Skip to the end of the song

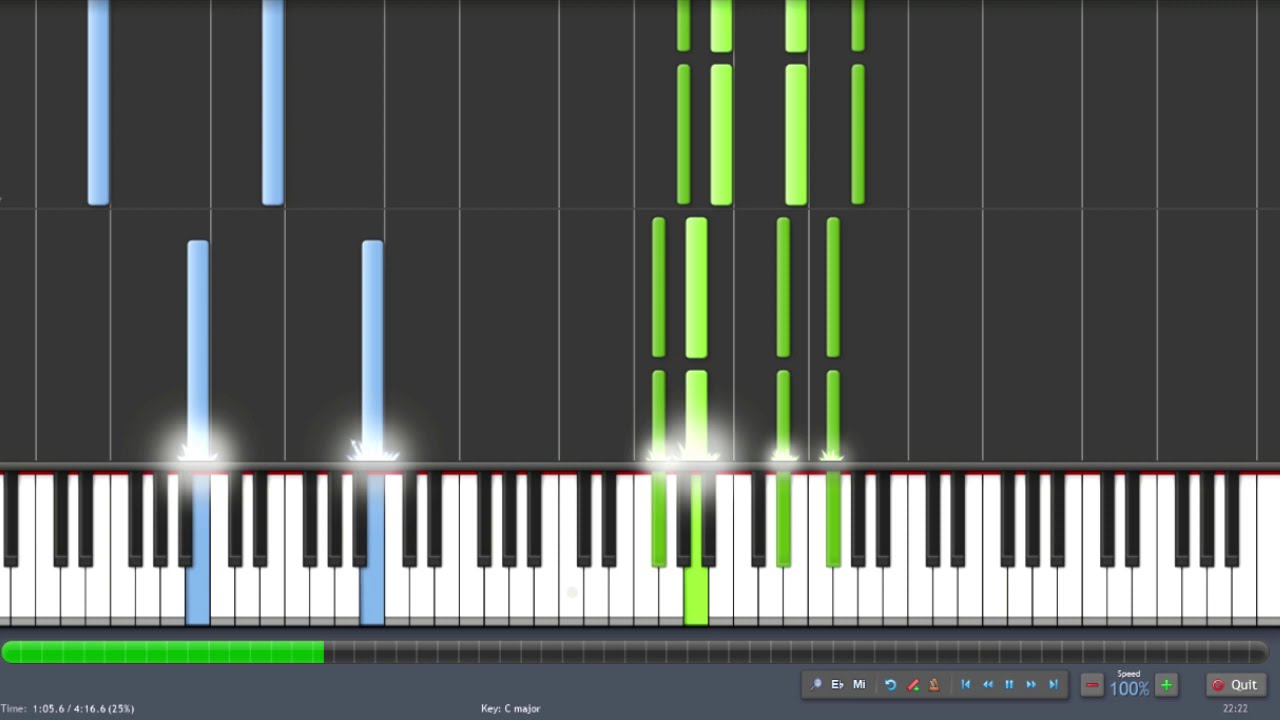[x=1053, y=685]
